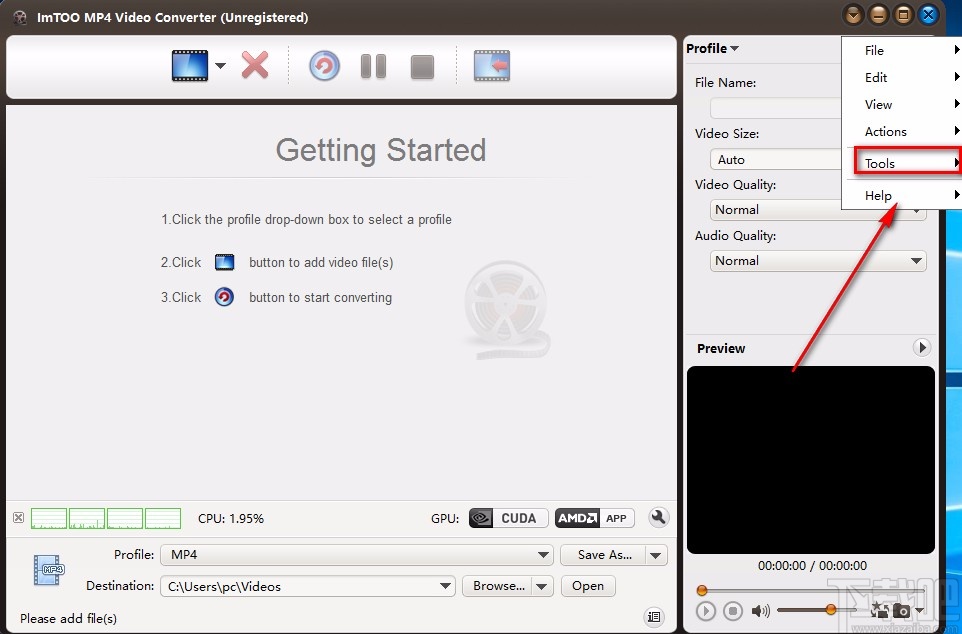Toggle the CPU usage monitor off
This screenshot has width=962, height=634.
point(18,518)
